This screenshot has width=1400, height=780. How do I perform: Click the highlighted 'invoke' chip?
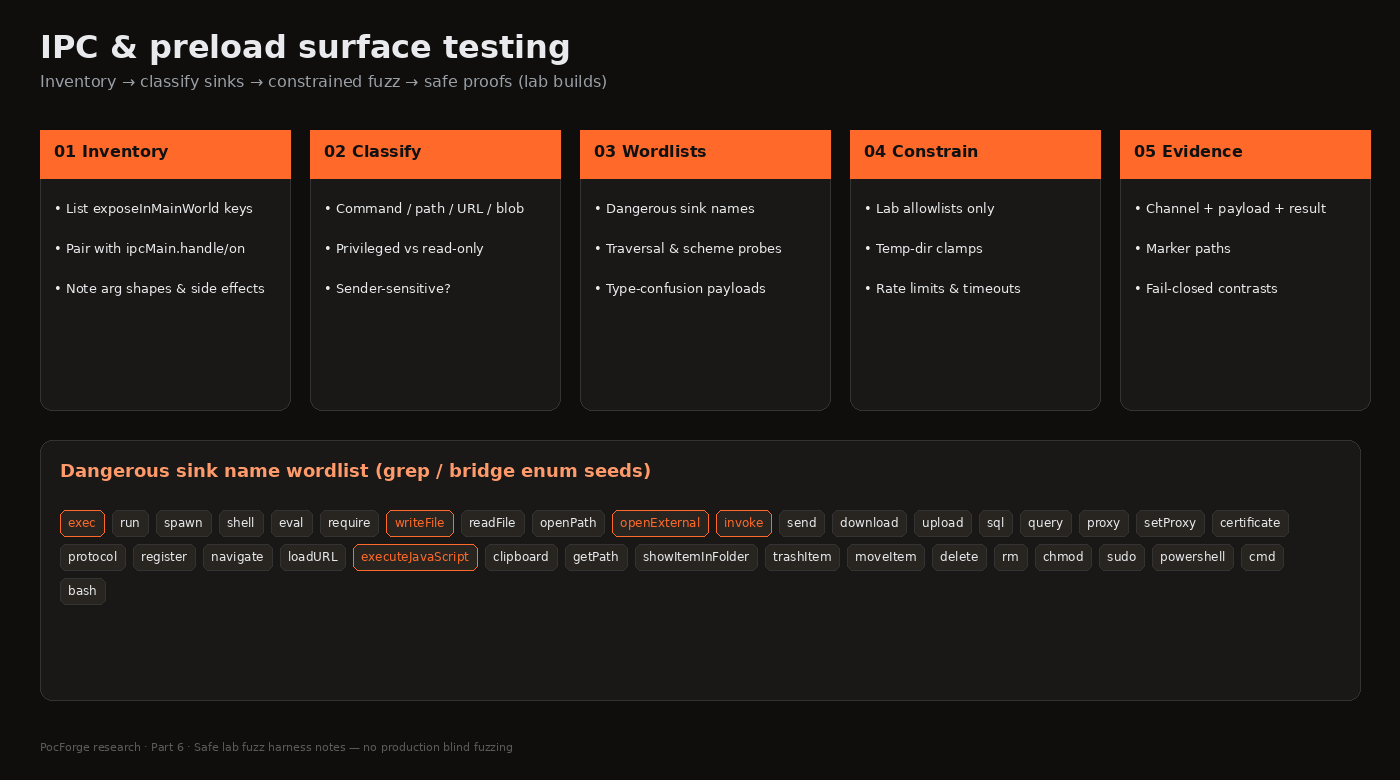744,523
